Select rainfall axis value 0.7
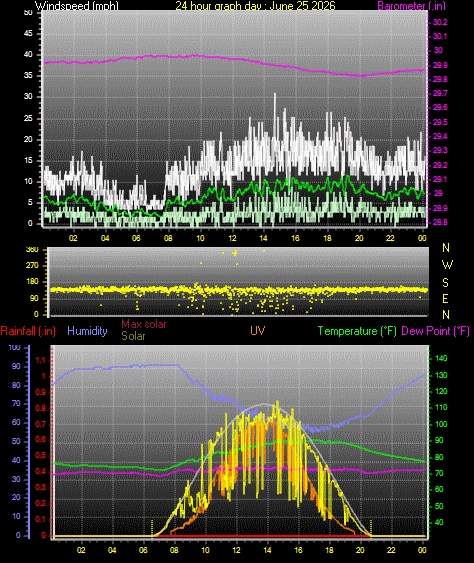The image size is (474, 563). tap(41, 424)
